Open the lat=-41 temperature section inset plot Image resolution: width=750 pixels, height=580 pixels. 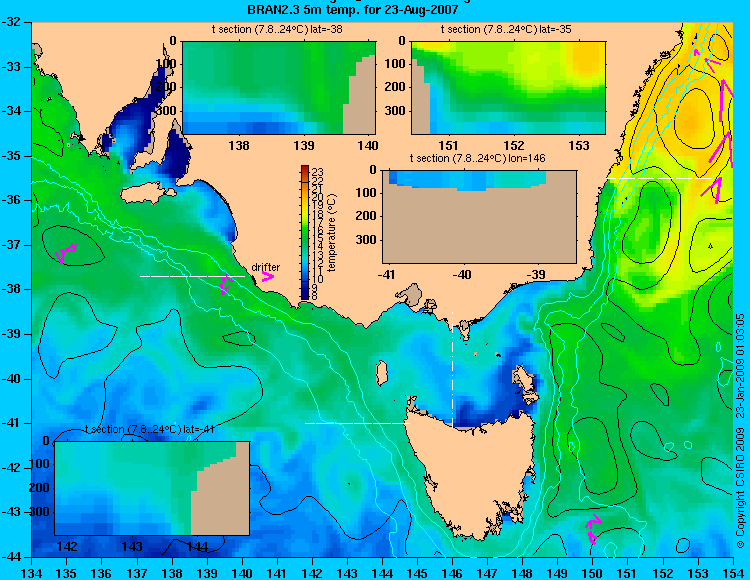click(152, 488)
